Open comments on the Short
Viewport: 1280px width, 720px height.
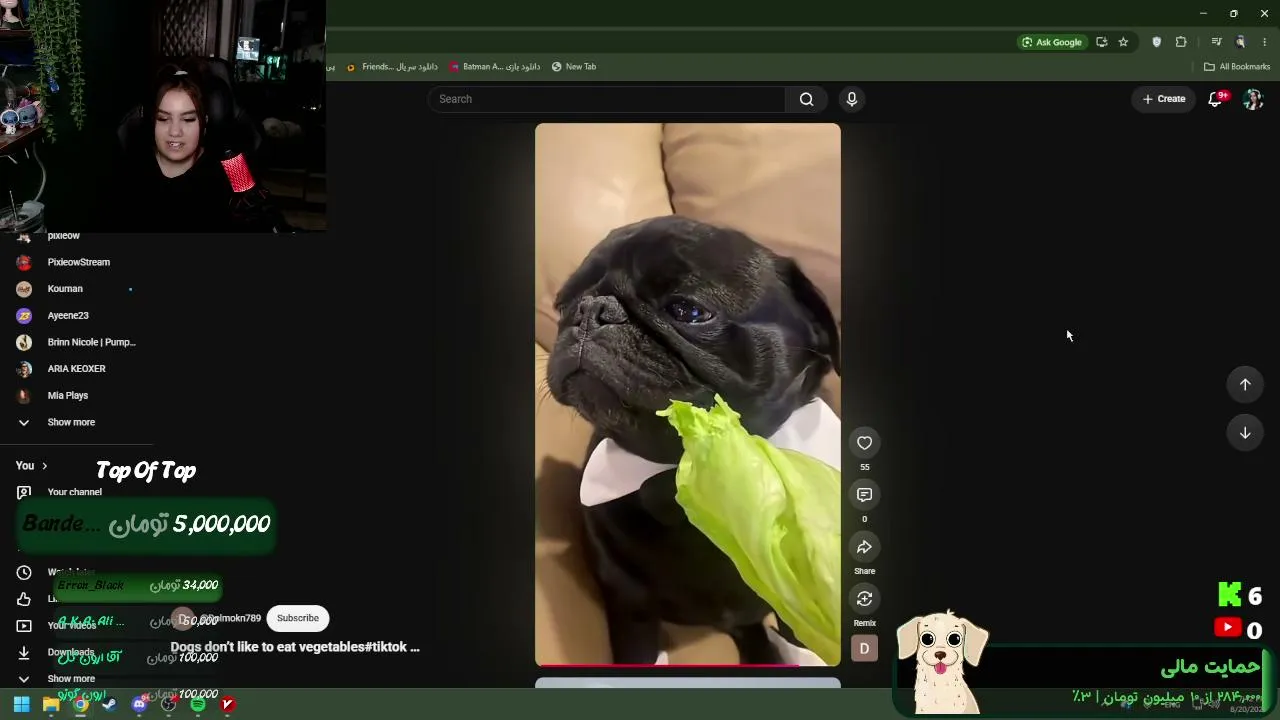864,495
